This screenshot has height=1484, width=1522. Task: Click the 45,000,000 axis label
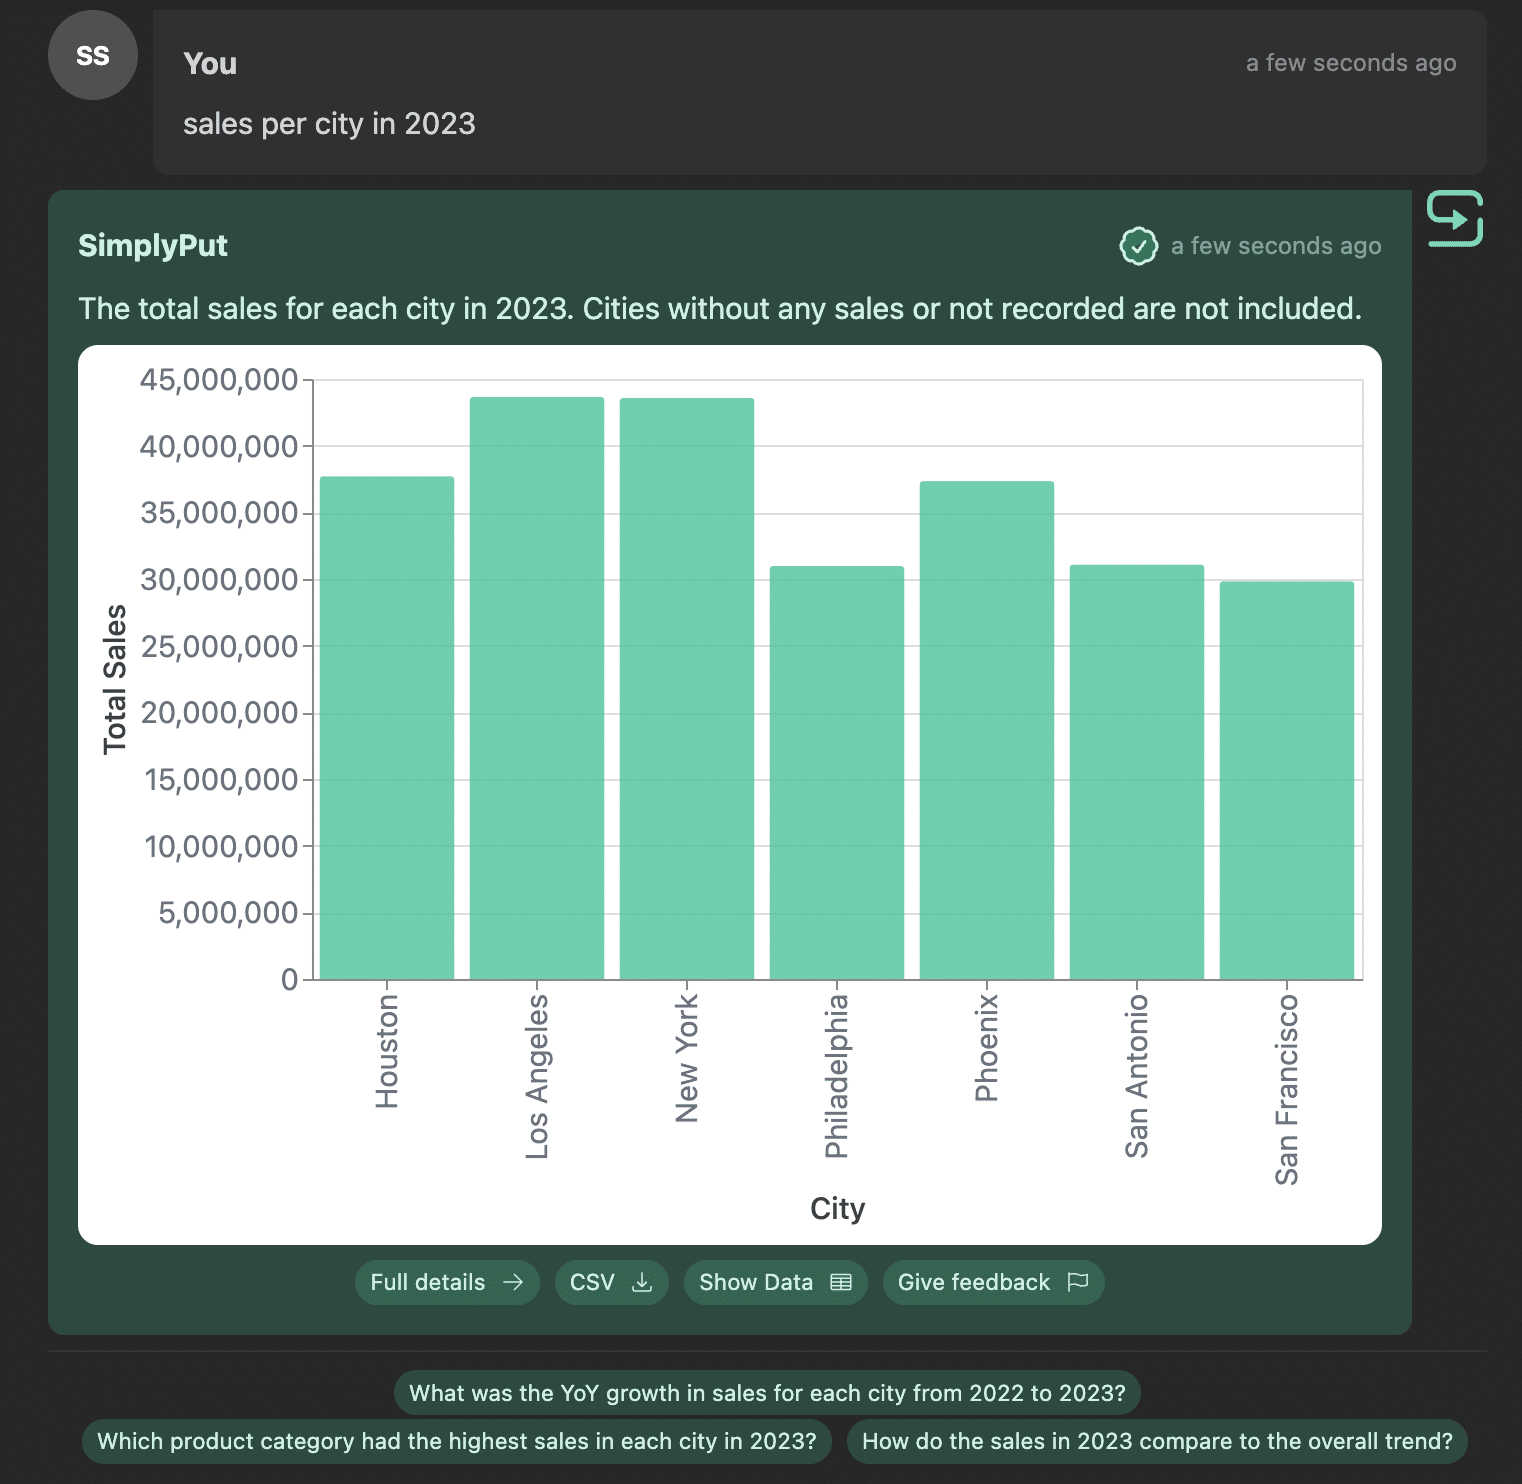[x=219, y=380]
